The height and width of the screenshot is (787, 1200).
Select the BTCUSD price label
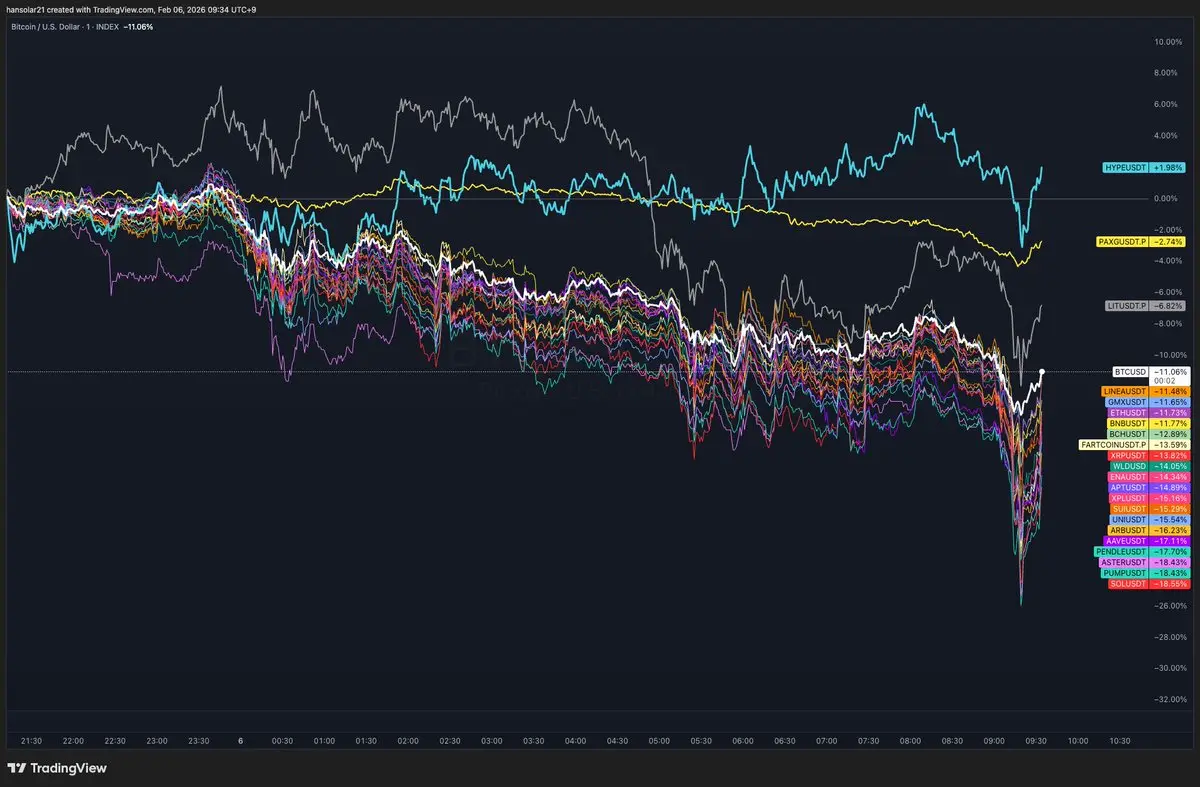coord(1128,370)
